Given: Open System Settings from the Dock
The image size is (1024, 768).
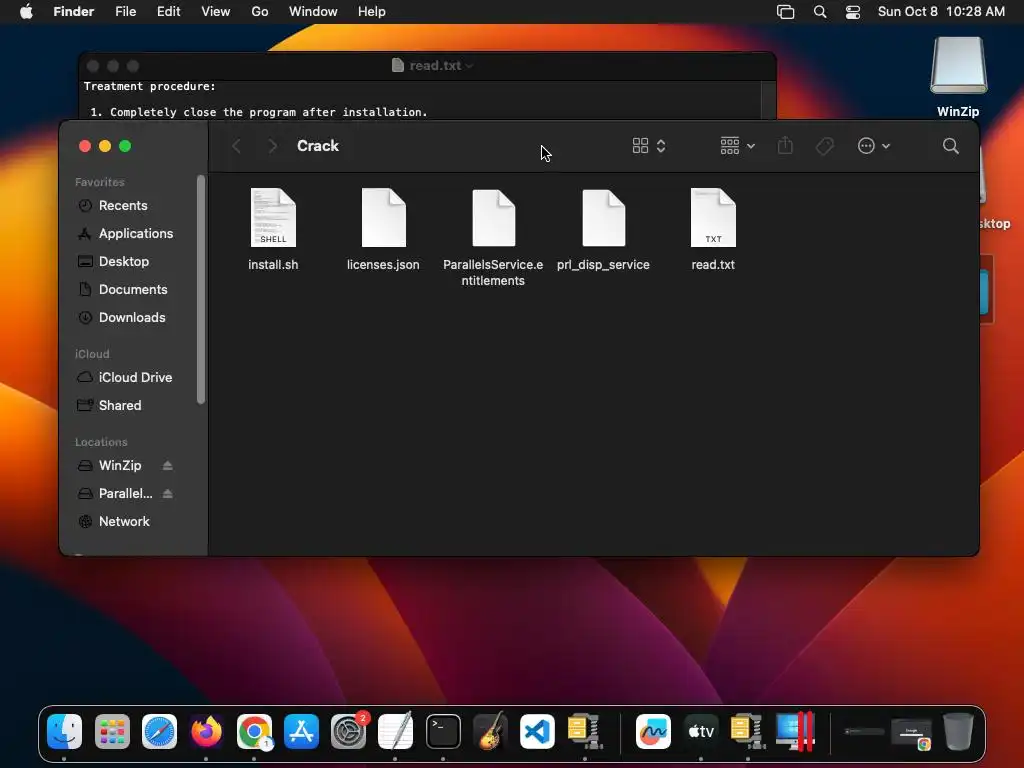Looking at the screenshot, I should (x=349, y=731).
